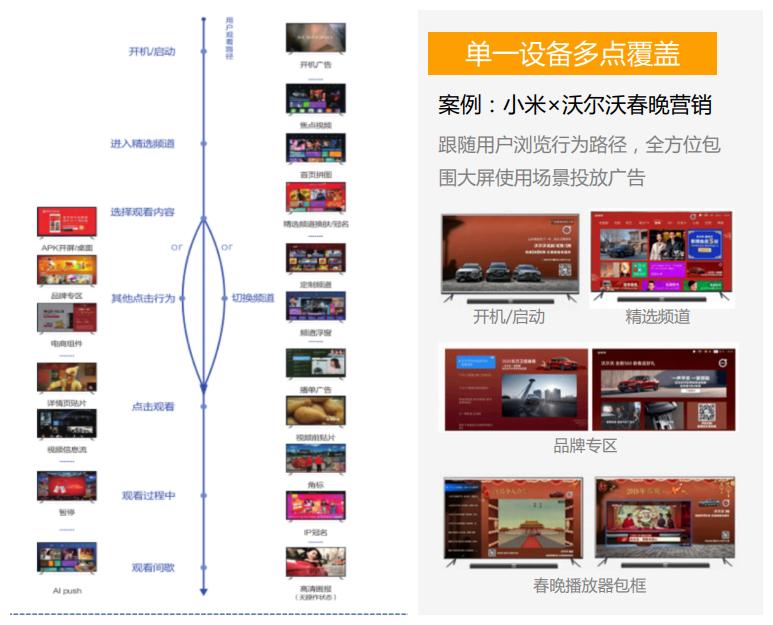Screen dimensions: 773x625
Task: Click the 切换频道 branch node
Action: (224, 298)
